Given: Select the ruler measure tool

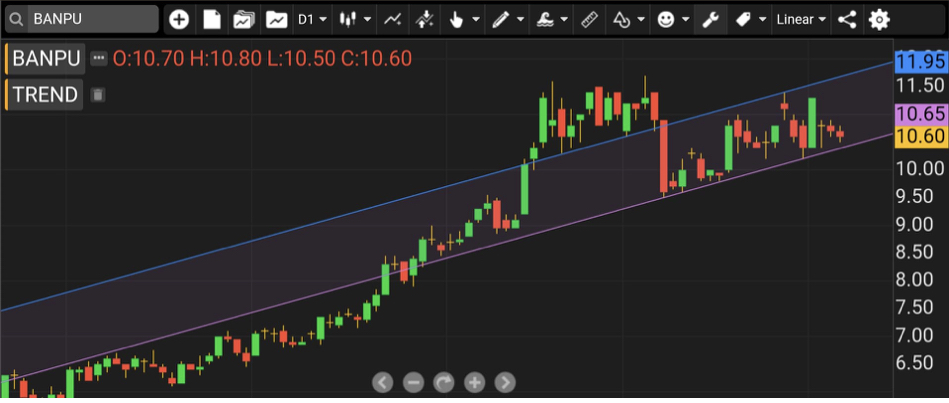Looking at the screenshot, I should tap(589, 19).
